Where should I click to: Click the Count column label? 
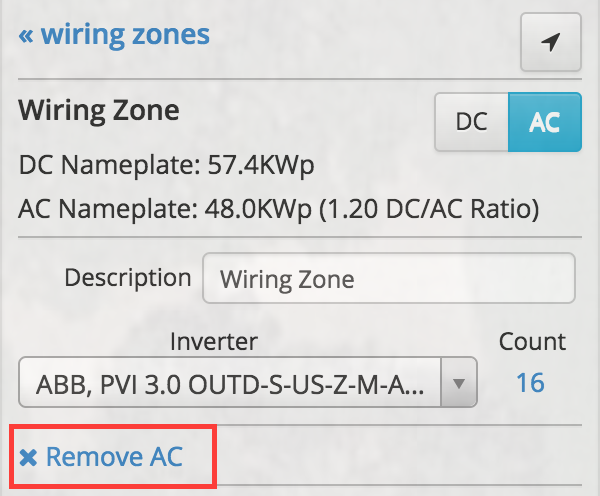pyautogui.click(x=532, y=342)
